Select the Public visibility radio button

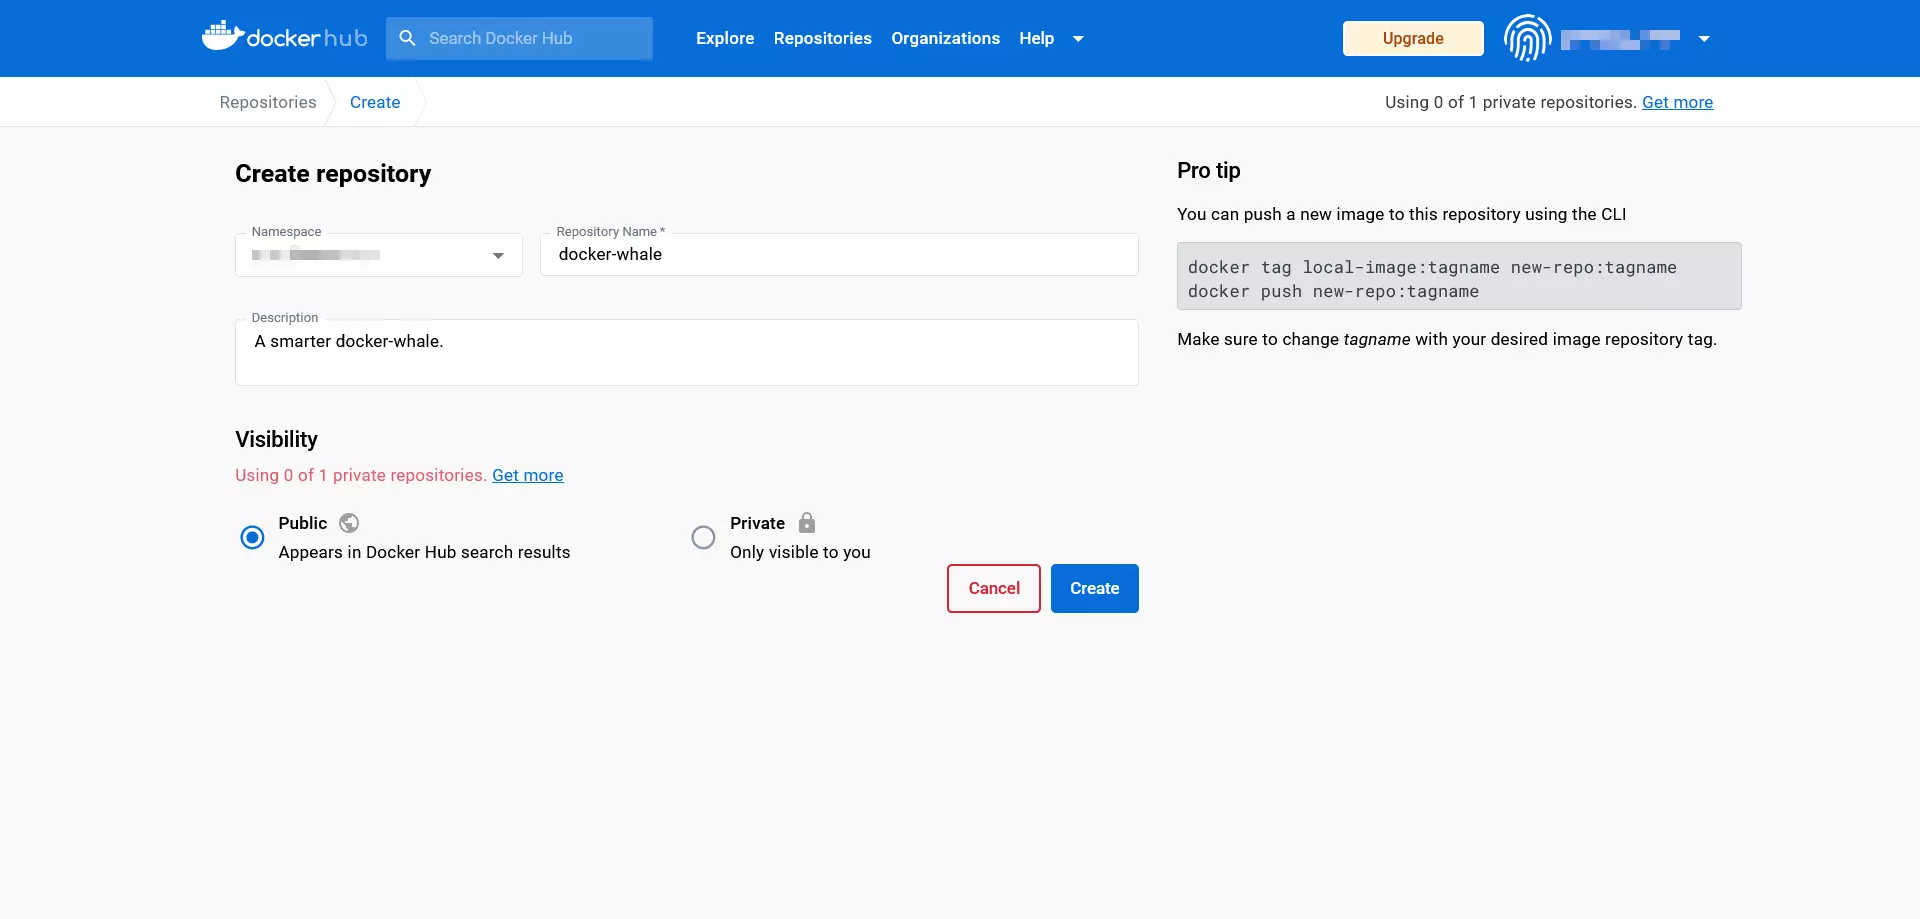(252, 537)
